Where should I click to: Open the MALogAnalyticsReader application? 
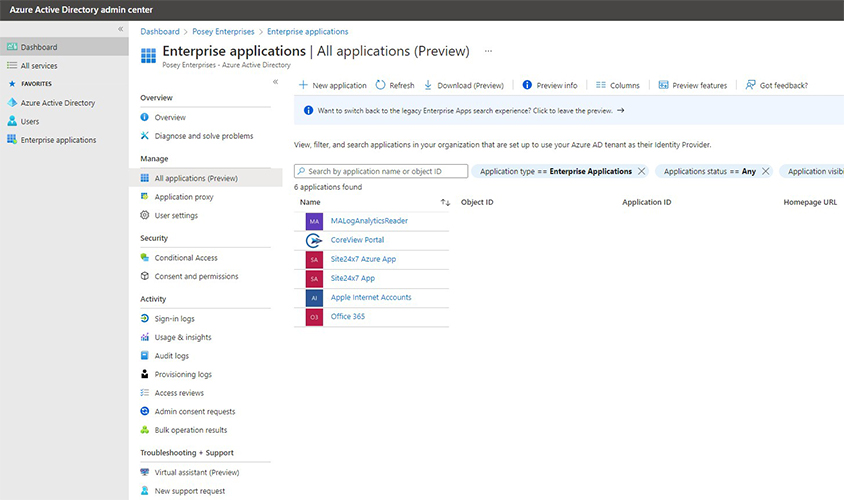tap(369, 221)
